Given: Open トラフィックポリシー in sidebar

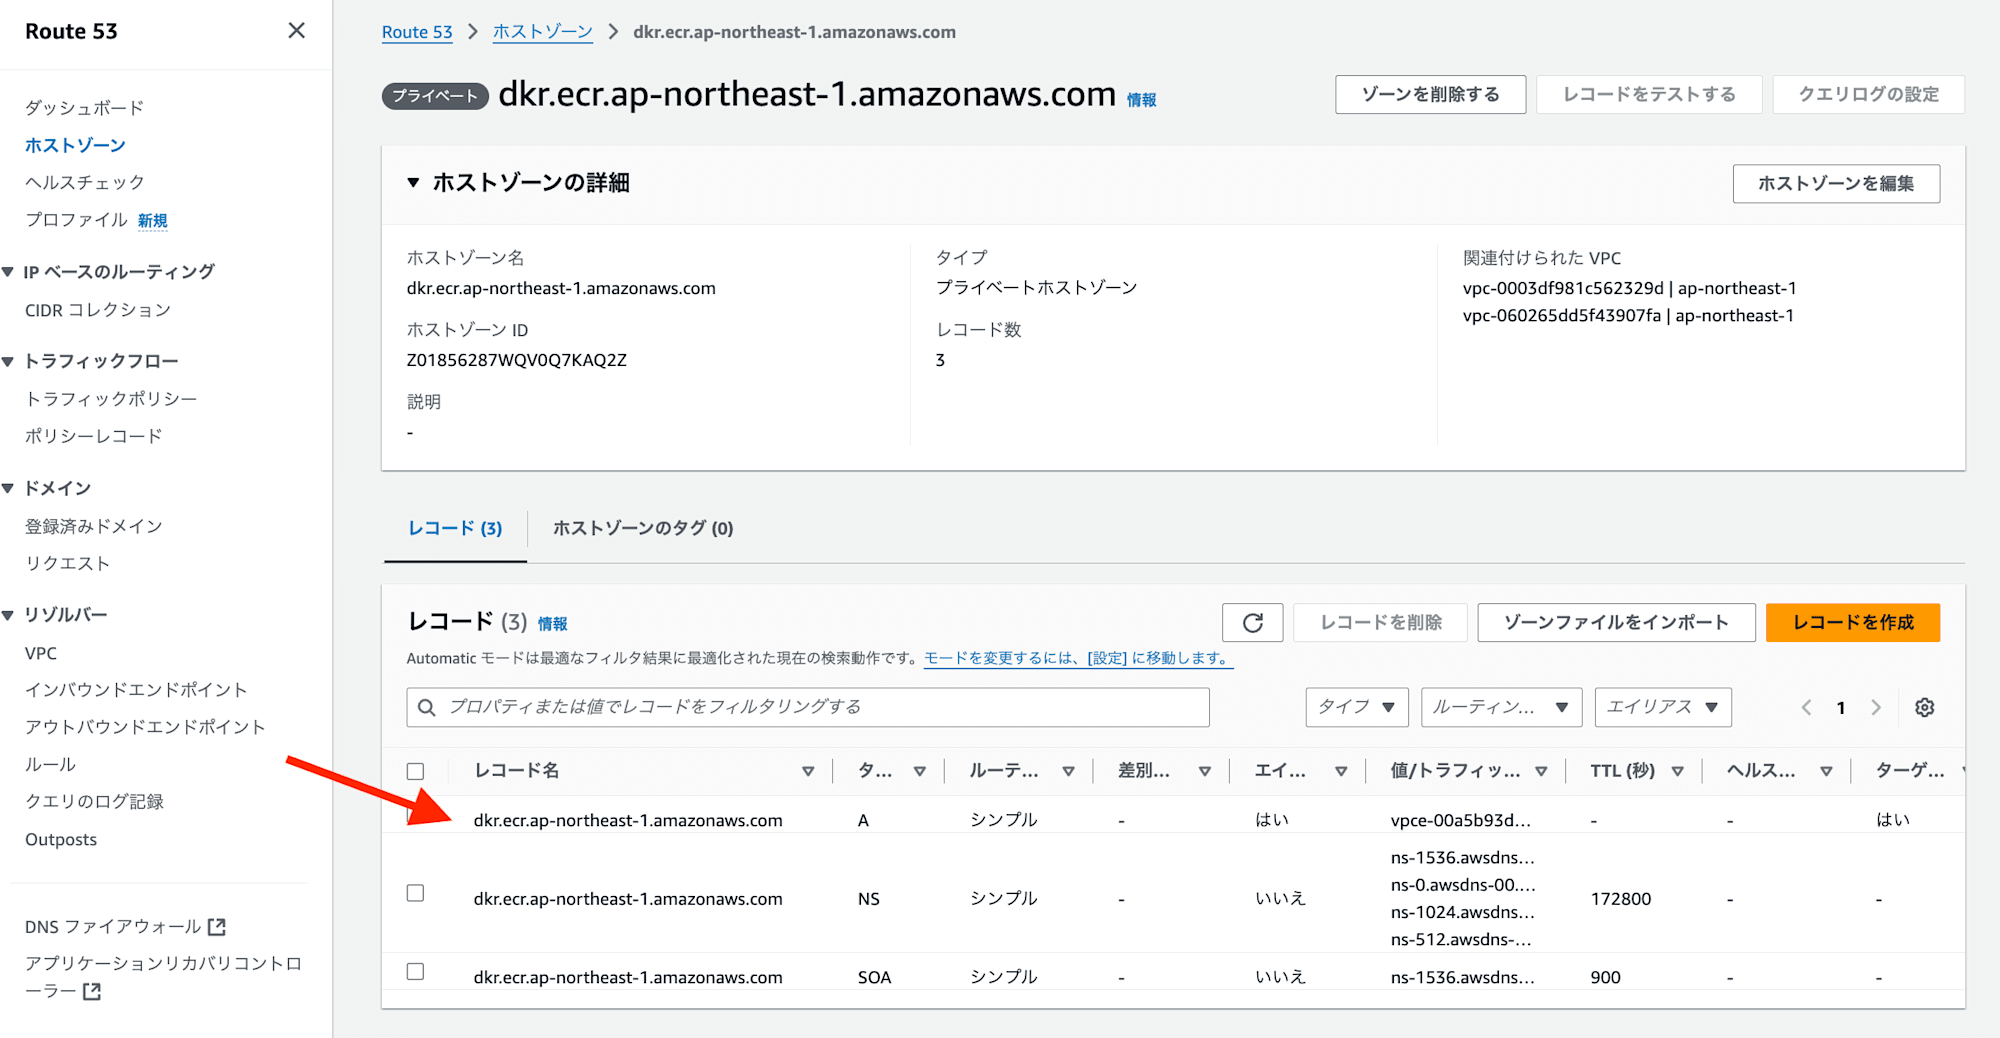Looking at the screenshot, I should 111,398.
